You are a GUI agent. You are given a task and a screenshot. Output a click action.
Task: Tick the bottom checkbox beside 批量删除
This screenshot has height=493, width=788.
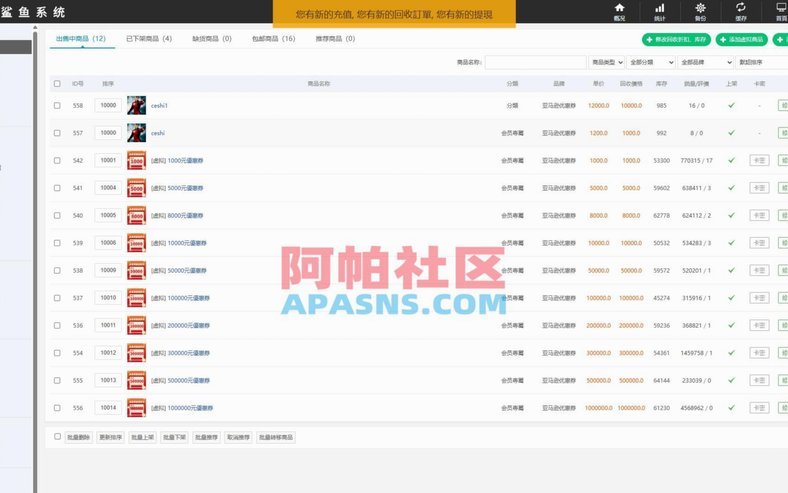pos(57,437)
